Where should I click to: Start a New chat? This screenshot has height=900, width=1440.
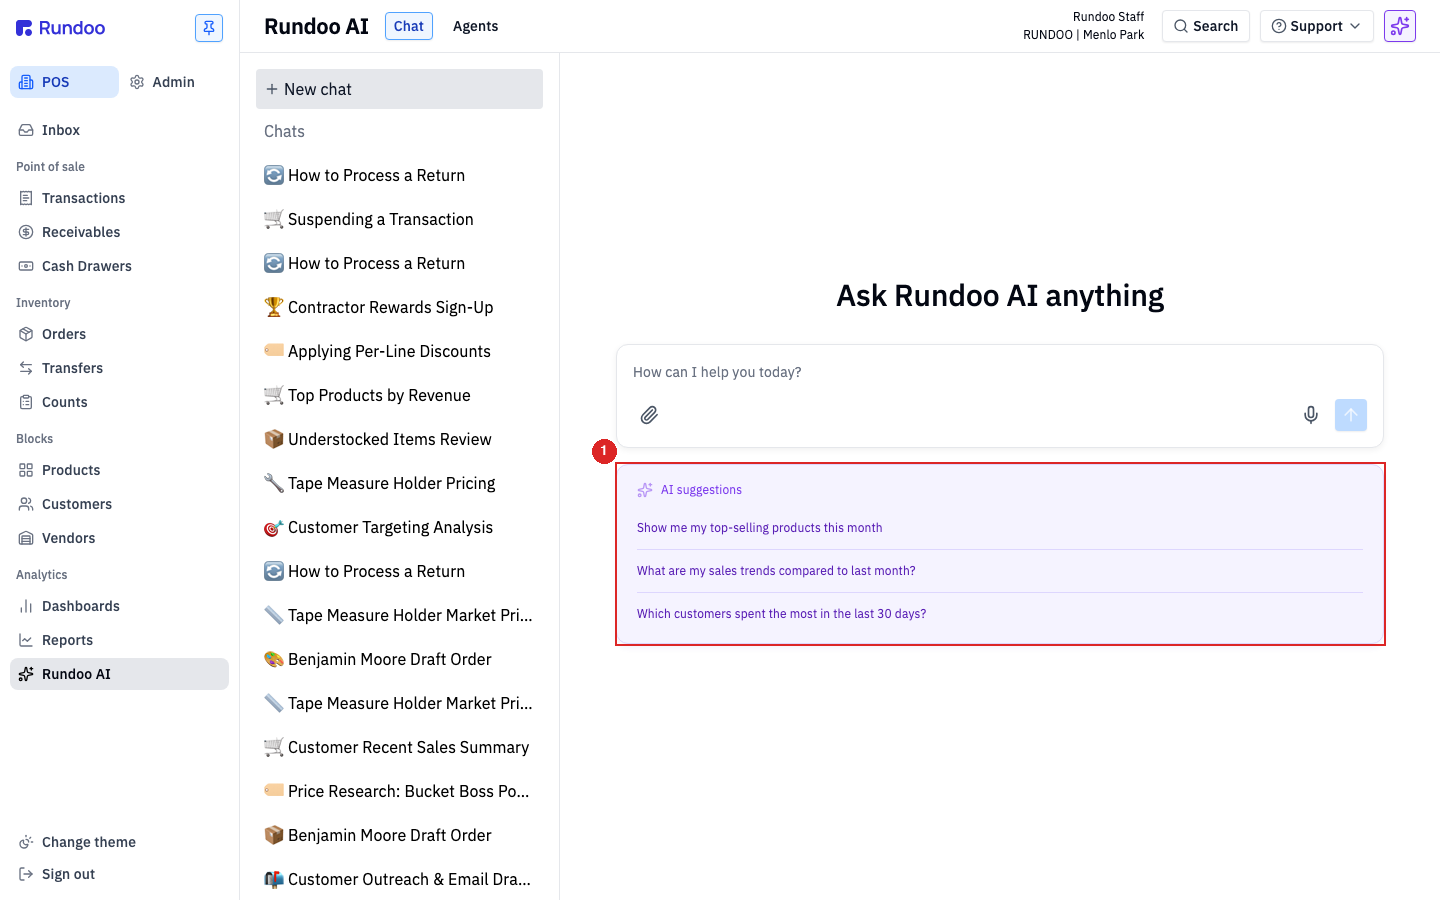pos(399,89)
